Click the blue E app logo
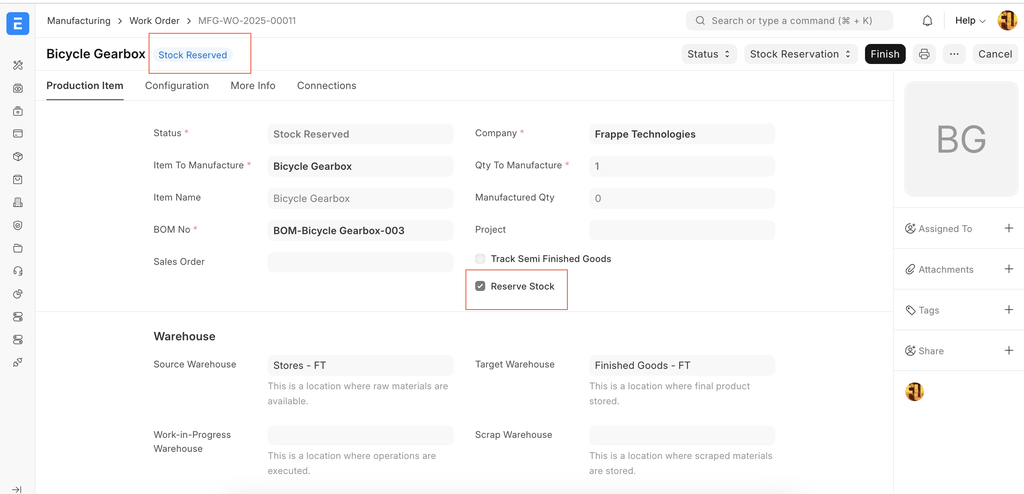The image size is (1024, 494). [18, 23]
